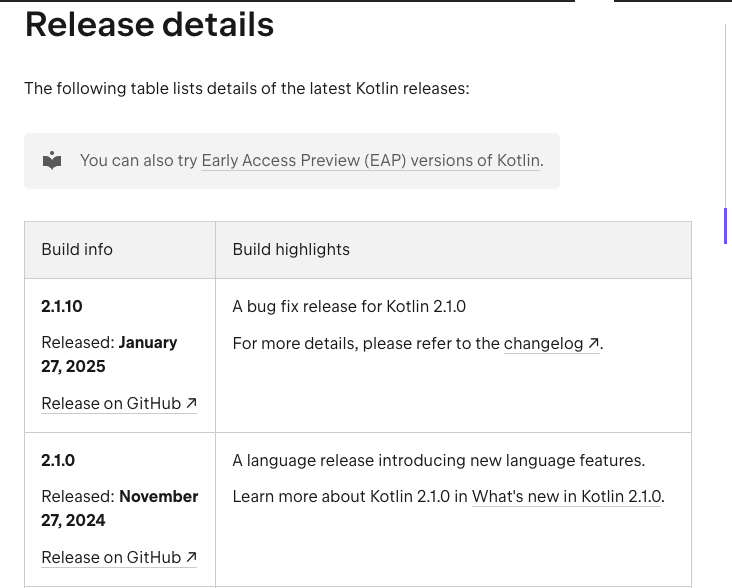Open Release on GitHub for version 2.1.0
Image resolution: width=732 pixels, height=588 pixels.
coord(111,557)
